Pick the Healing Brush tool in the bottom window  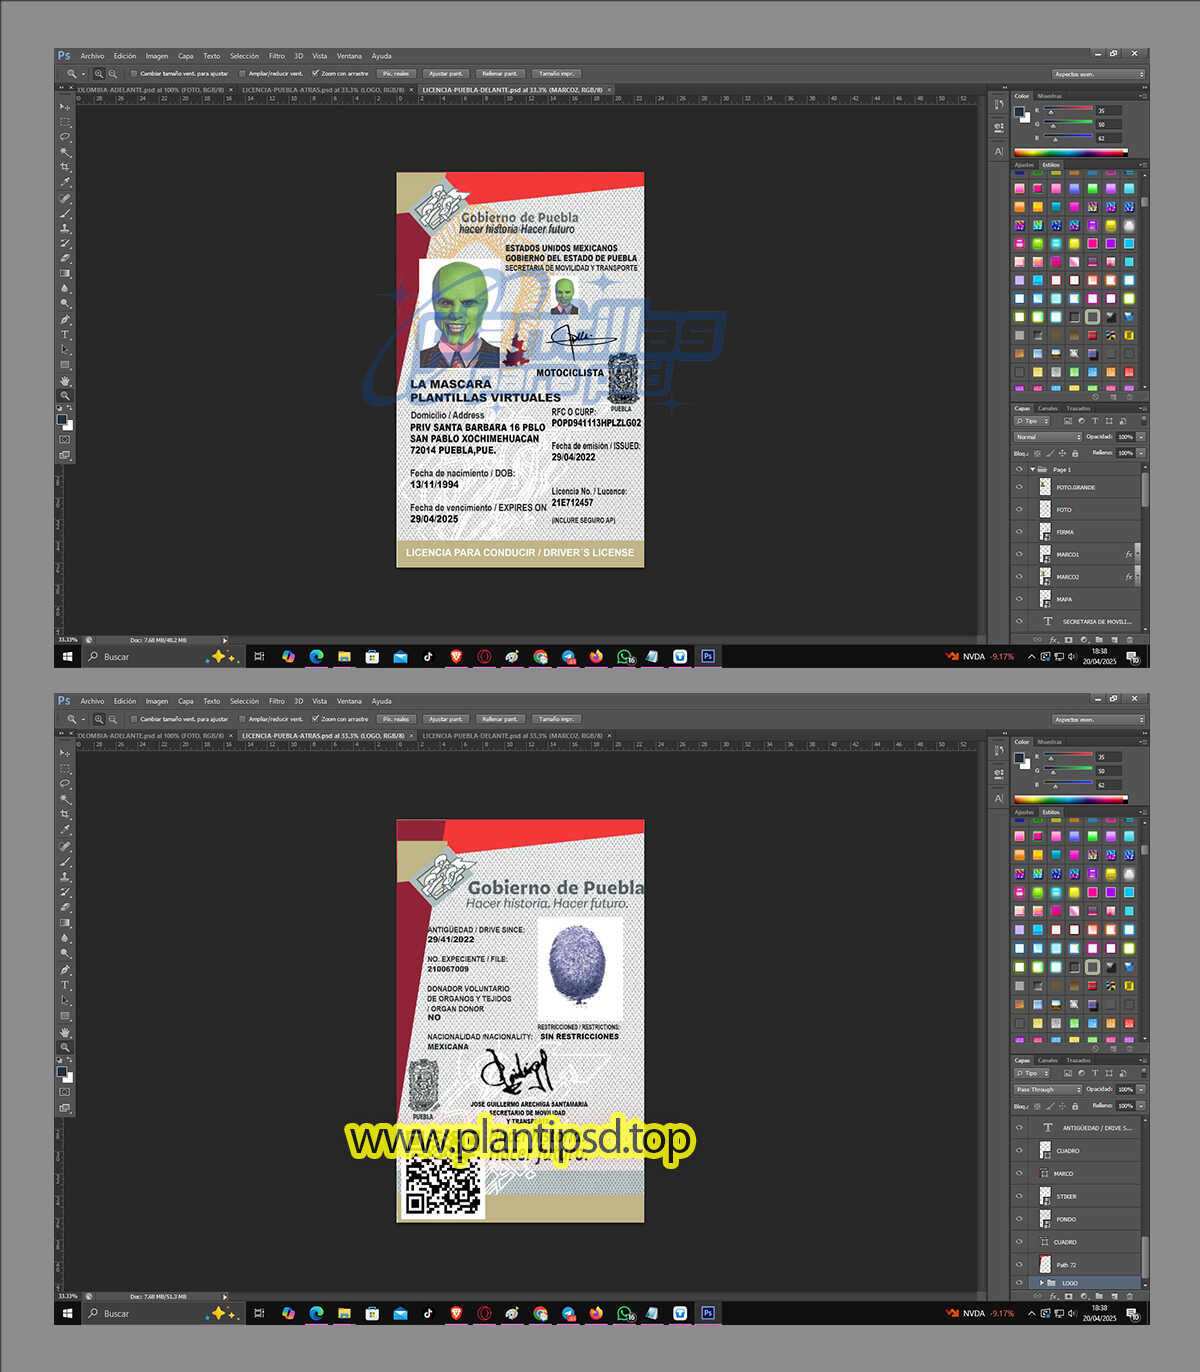click(65, 845)
